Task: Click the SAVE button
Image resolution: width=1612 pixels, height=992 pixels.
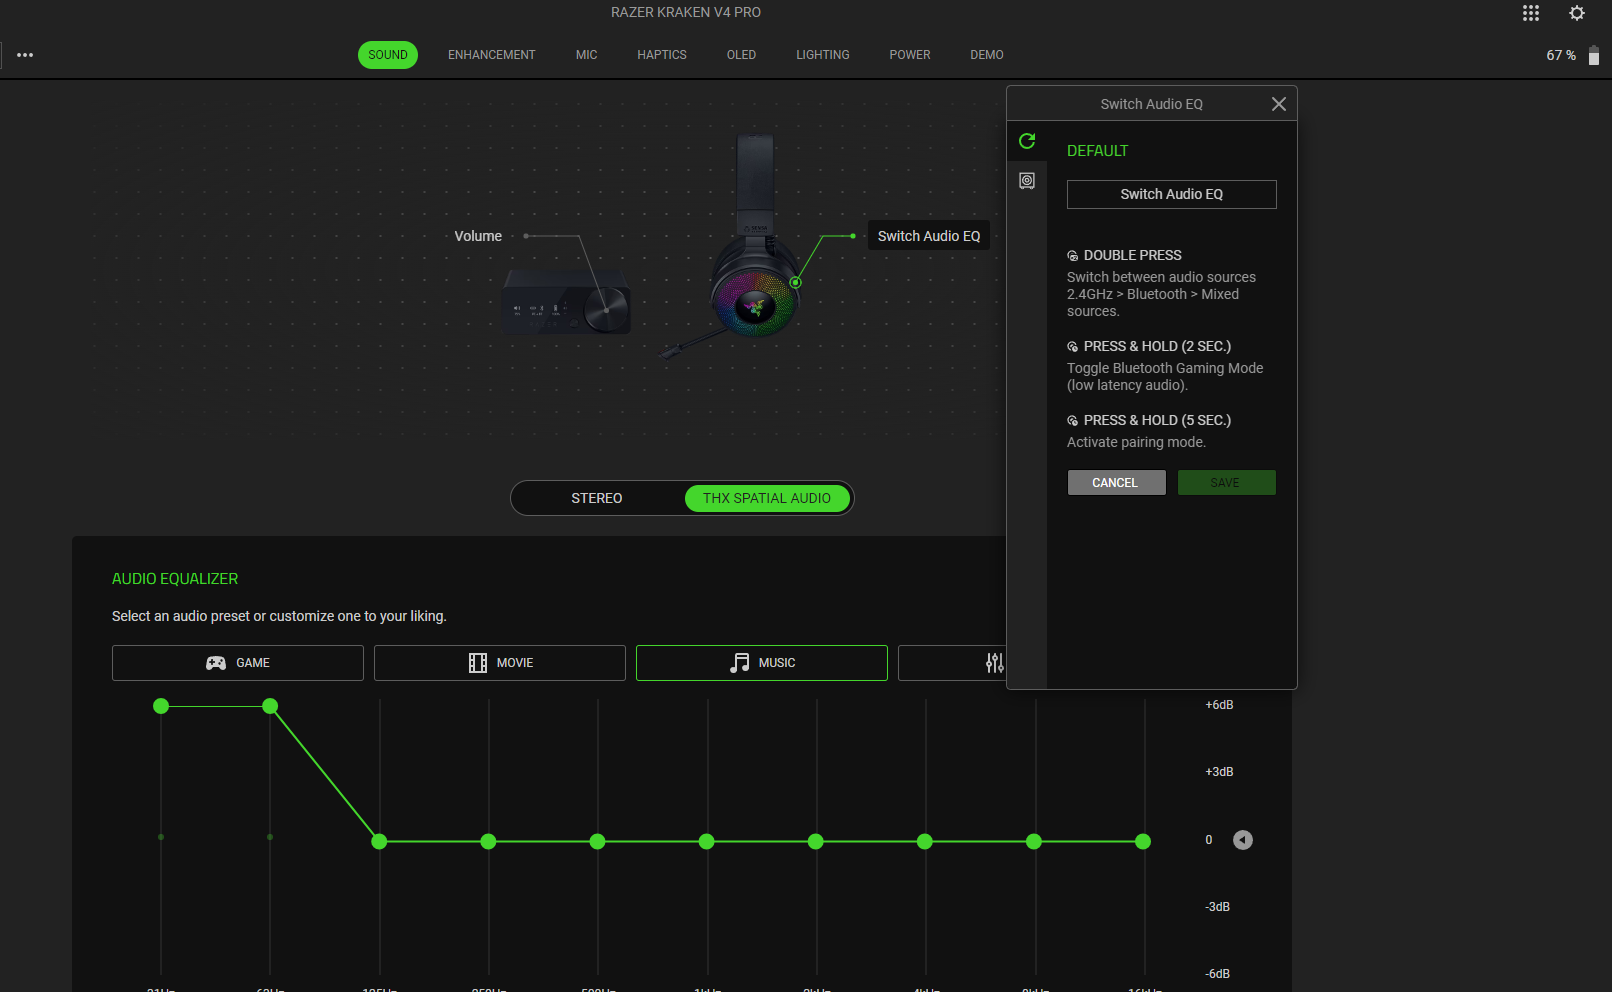Action: coord(1226,483)
